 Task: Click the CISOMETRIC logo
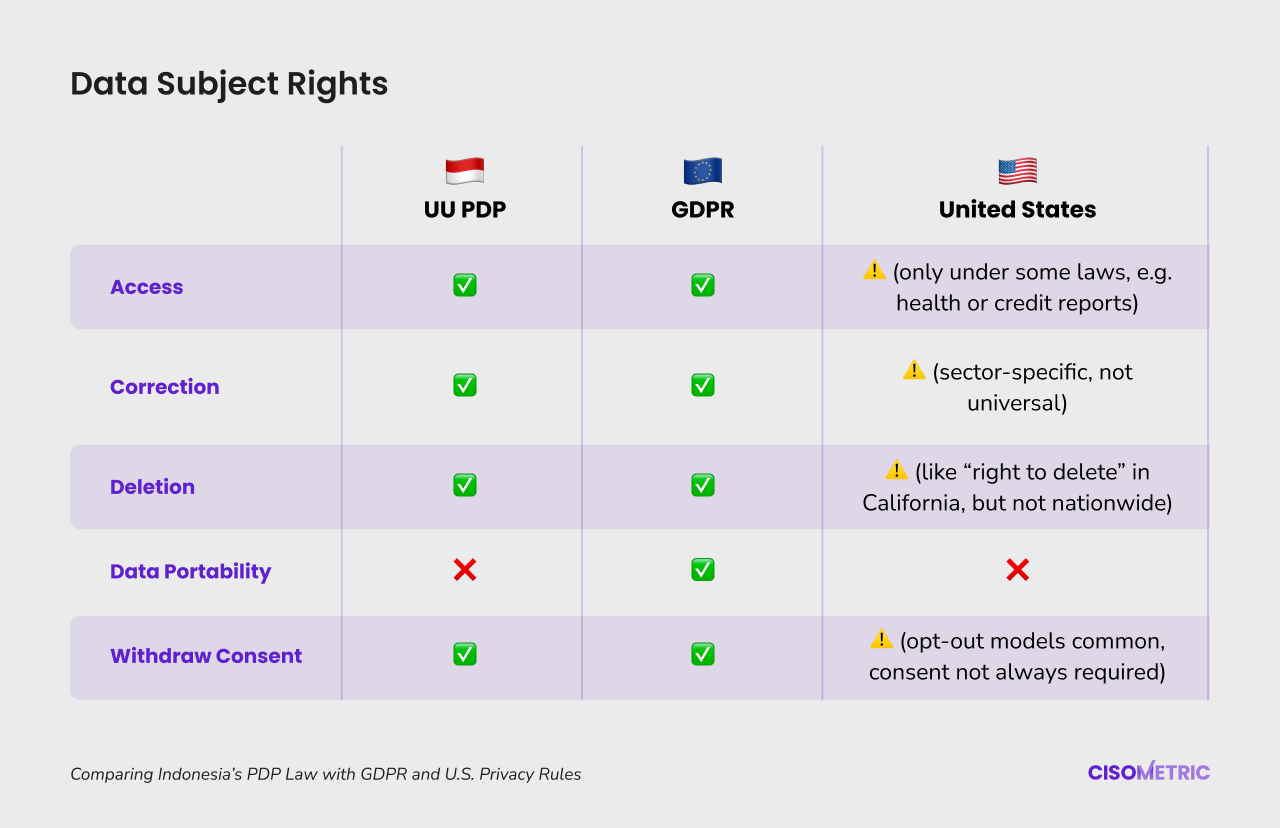click(x=1149, y=772)
